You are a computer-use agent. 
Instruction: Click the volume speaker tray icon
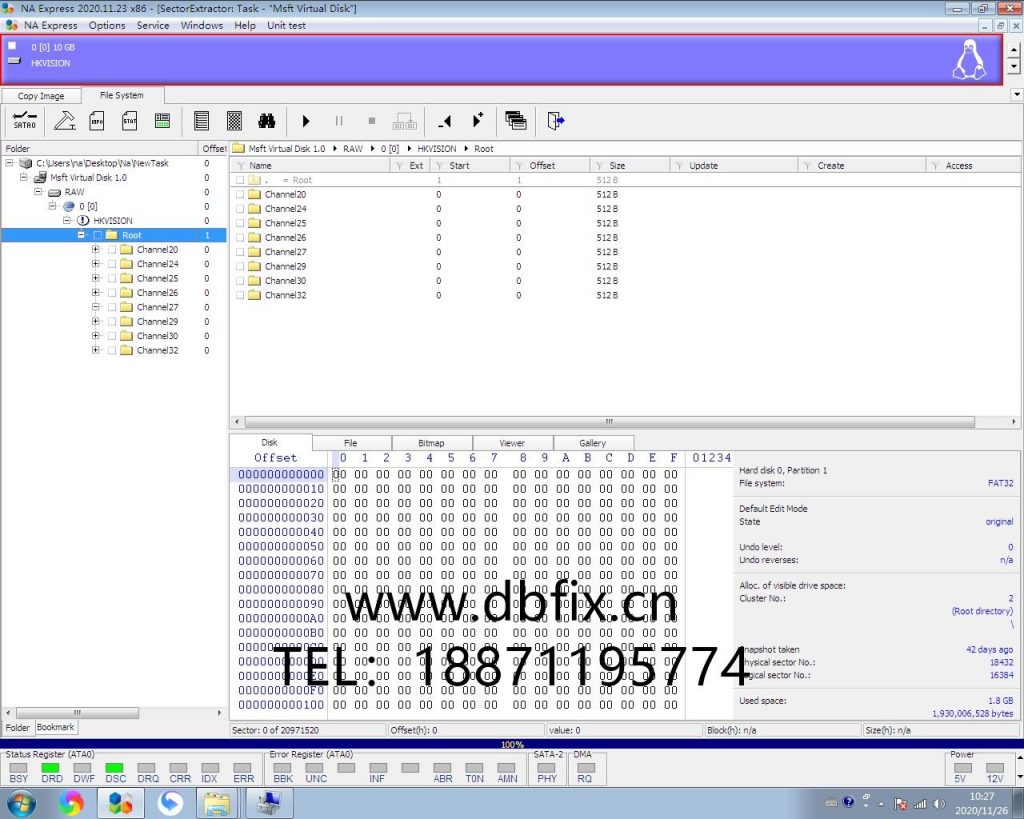tap(939, 803)
